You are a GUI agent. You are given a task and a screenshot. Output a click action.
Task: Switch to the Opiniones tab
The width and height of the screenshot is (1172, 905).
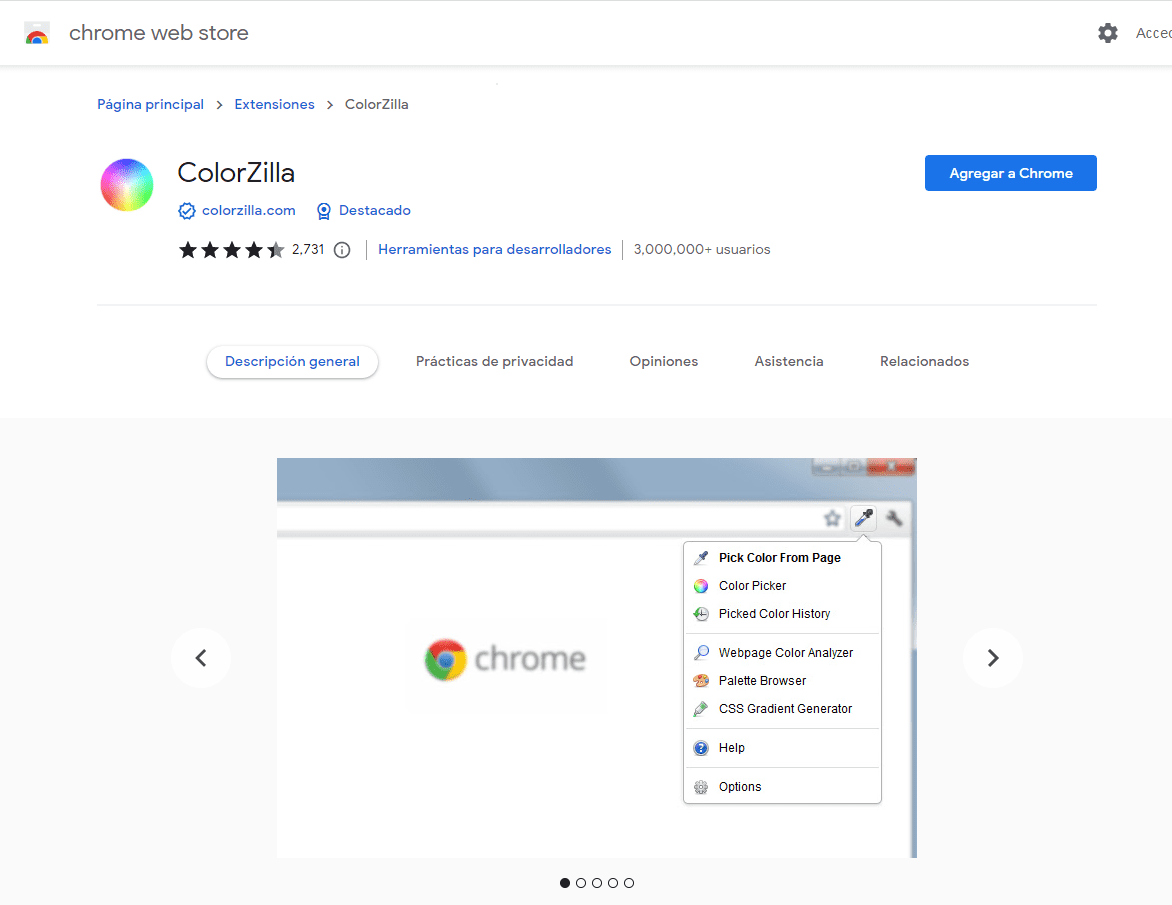coord(664,362)
